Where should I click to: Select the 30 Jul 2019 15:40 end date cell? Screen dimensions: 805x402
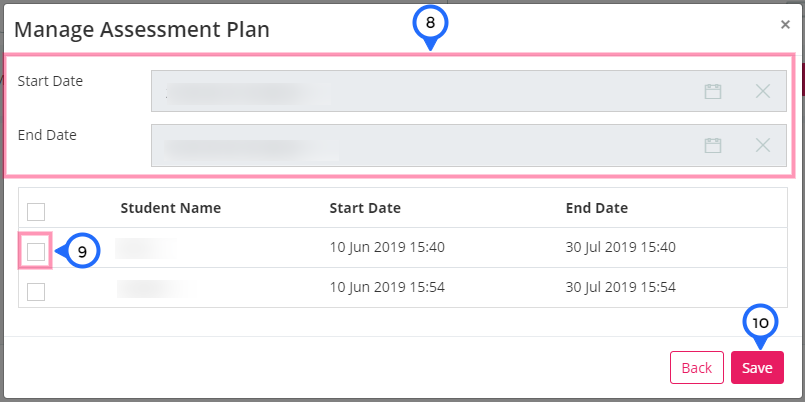coord(620,247)
